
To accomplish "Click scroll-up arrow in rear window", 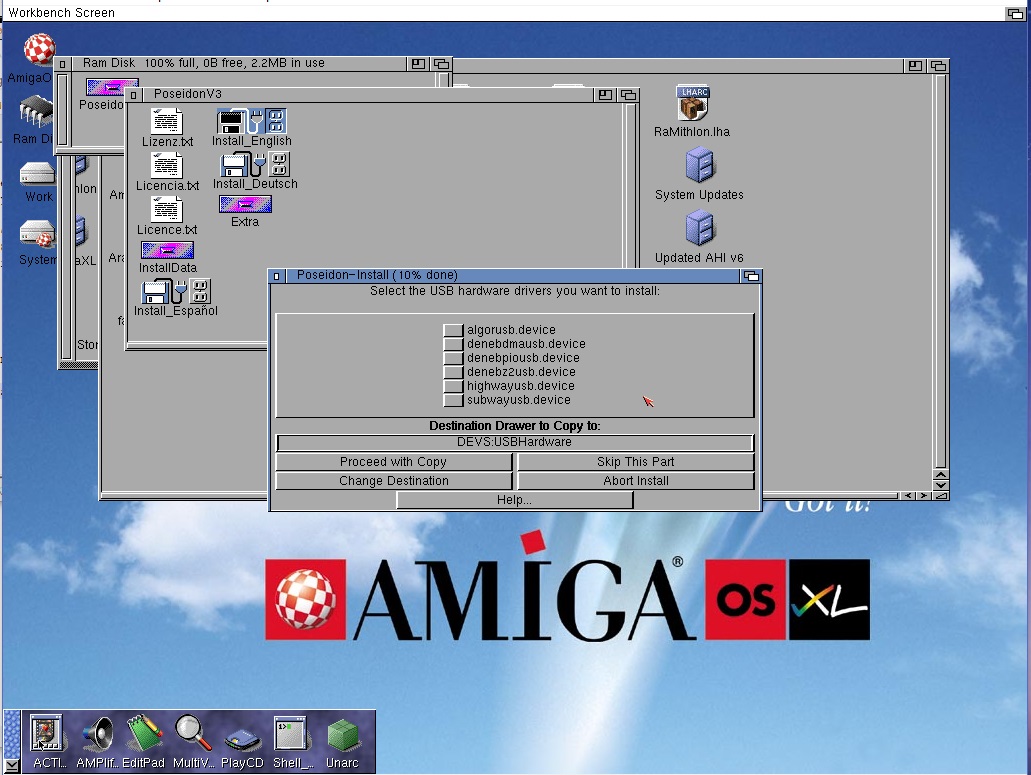I will point(941,475).
